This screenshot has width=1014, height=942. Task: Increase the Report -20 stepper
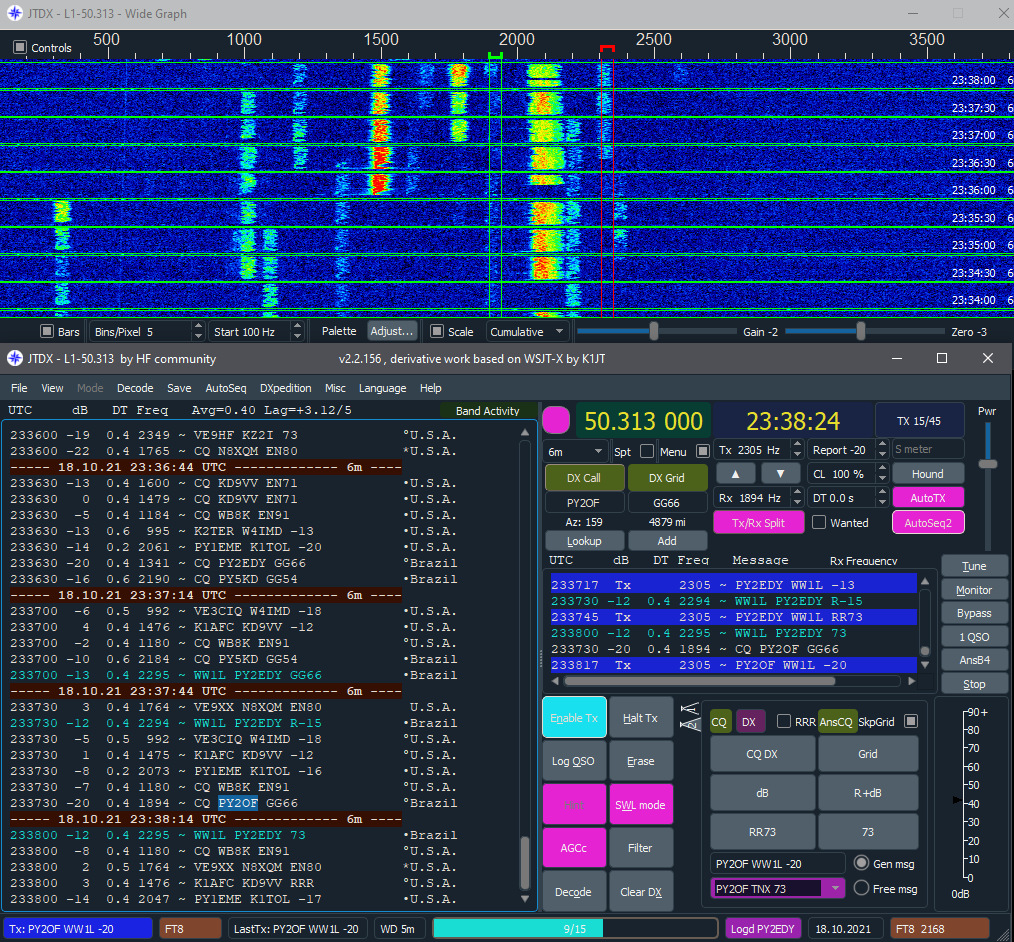(882, 445)
